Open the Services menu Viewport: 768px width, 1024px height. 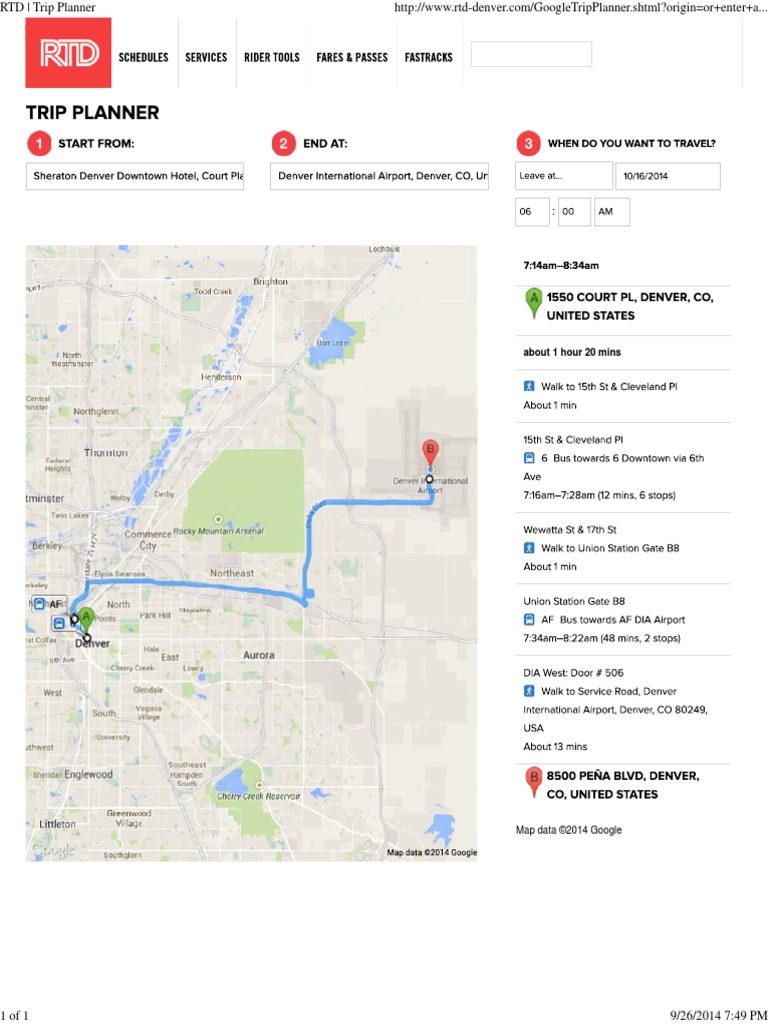point(206,57)
